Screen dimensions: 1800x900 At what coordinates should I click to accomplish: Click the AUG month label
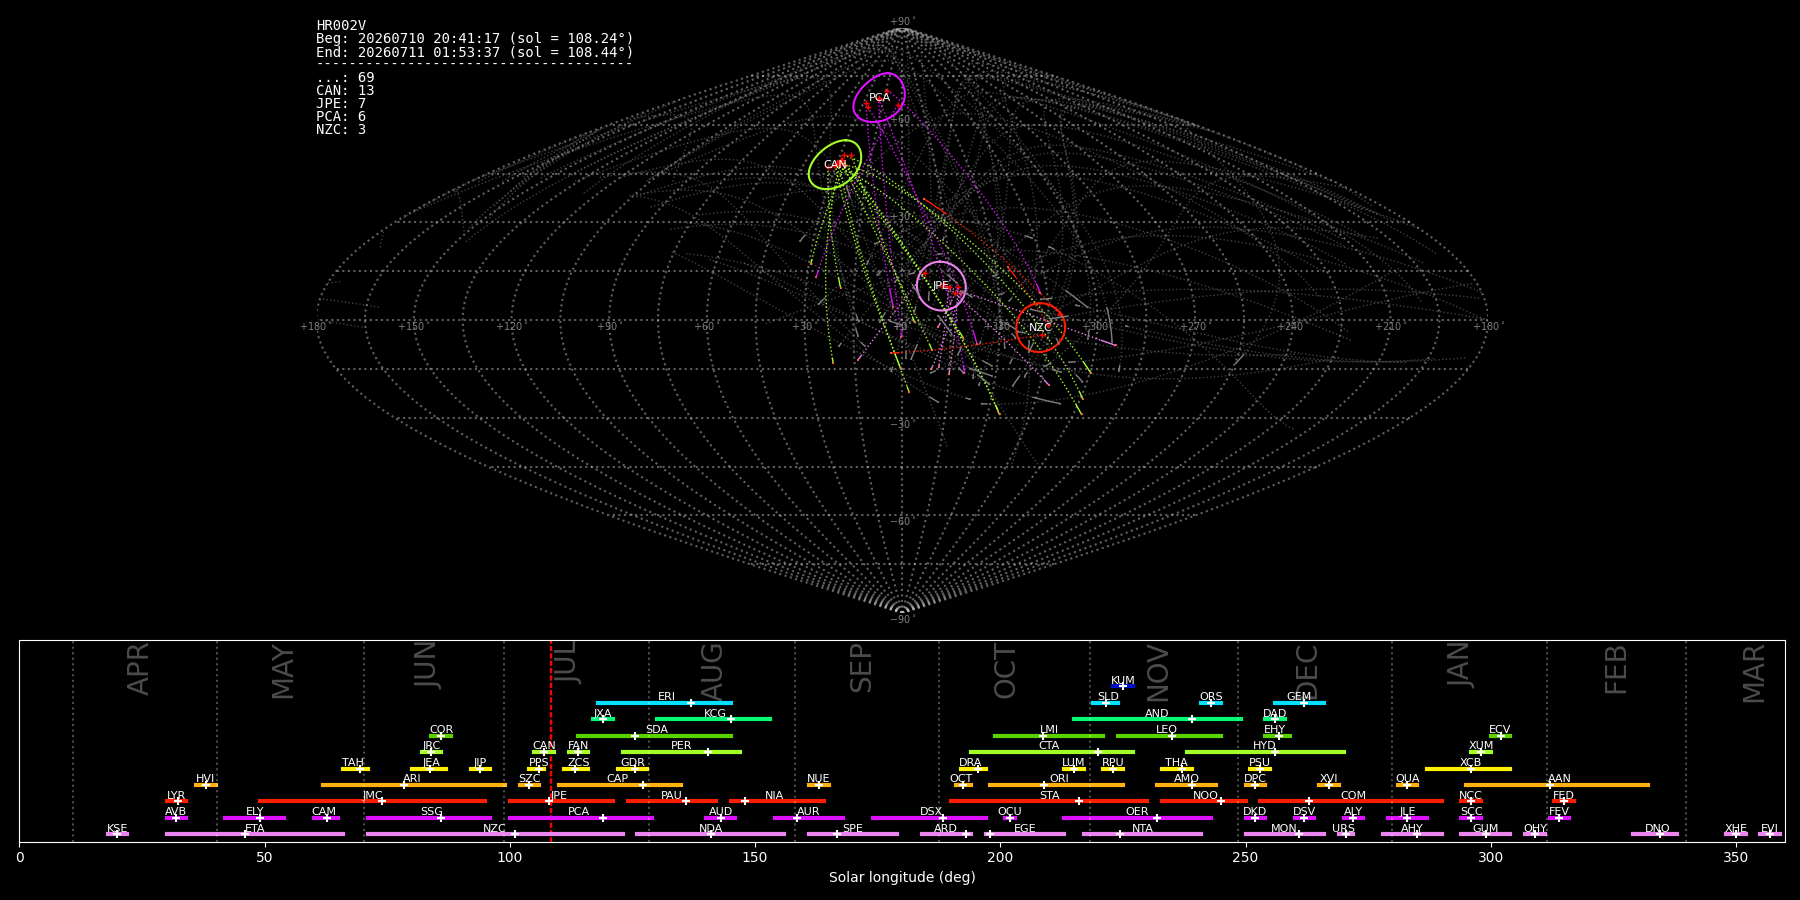click(712, 673)
